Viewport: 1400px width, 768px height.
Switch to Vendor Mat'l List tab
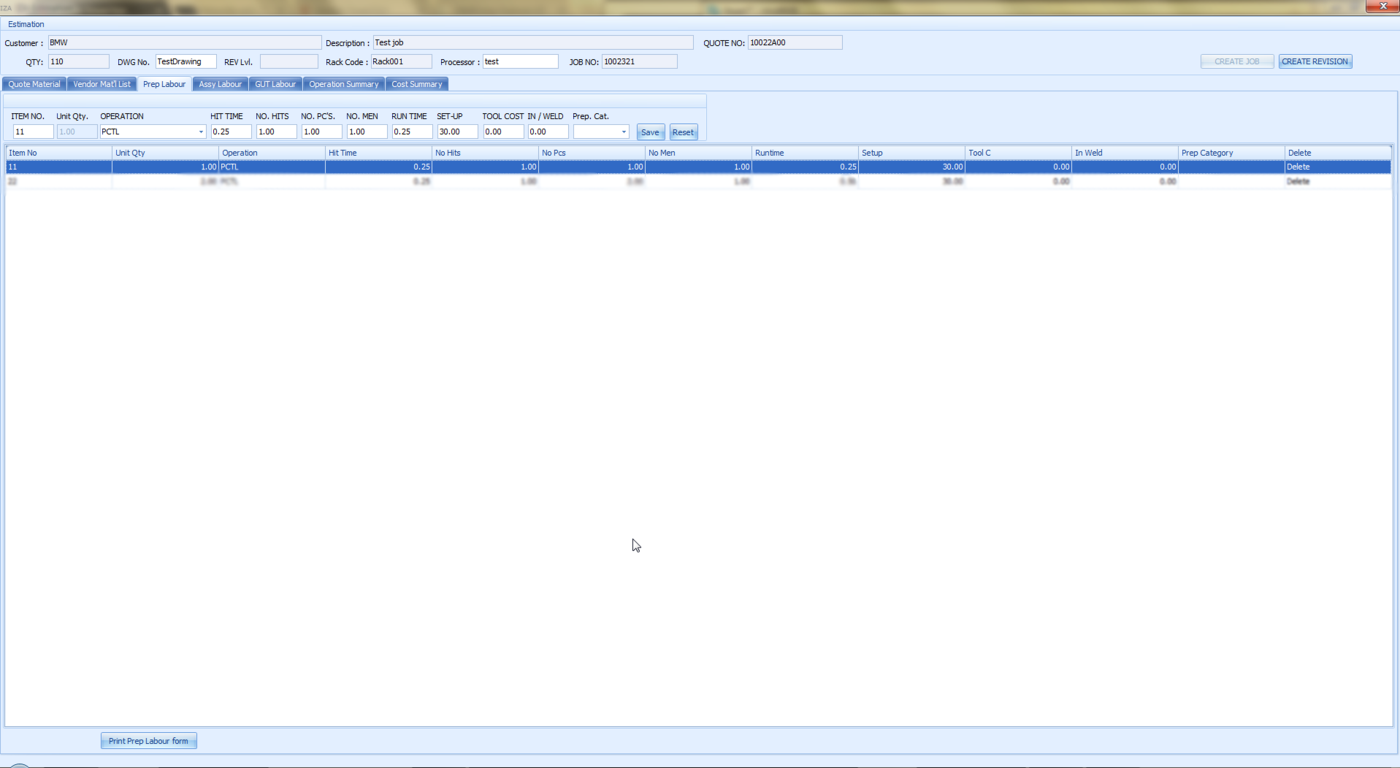pos(101,84)
